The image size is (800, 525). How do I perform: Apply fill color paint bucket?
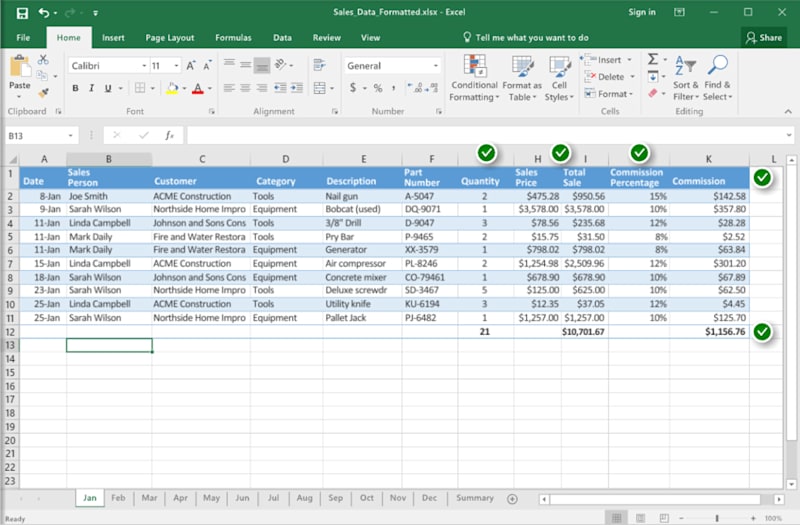coord(172,88)
